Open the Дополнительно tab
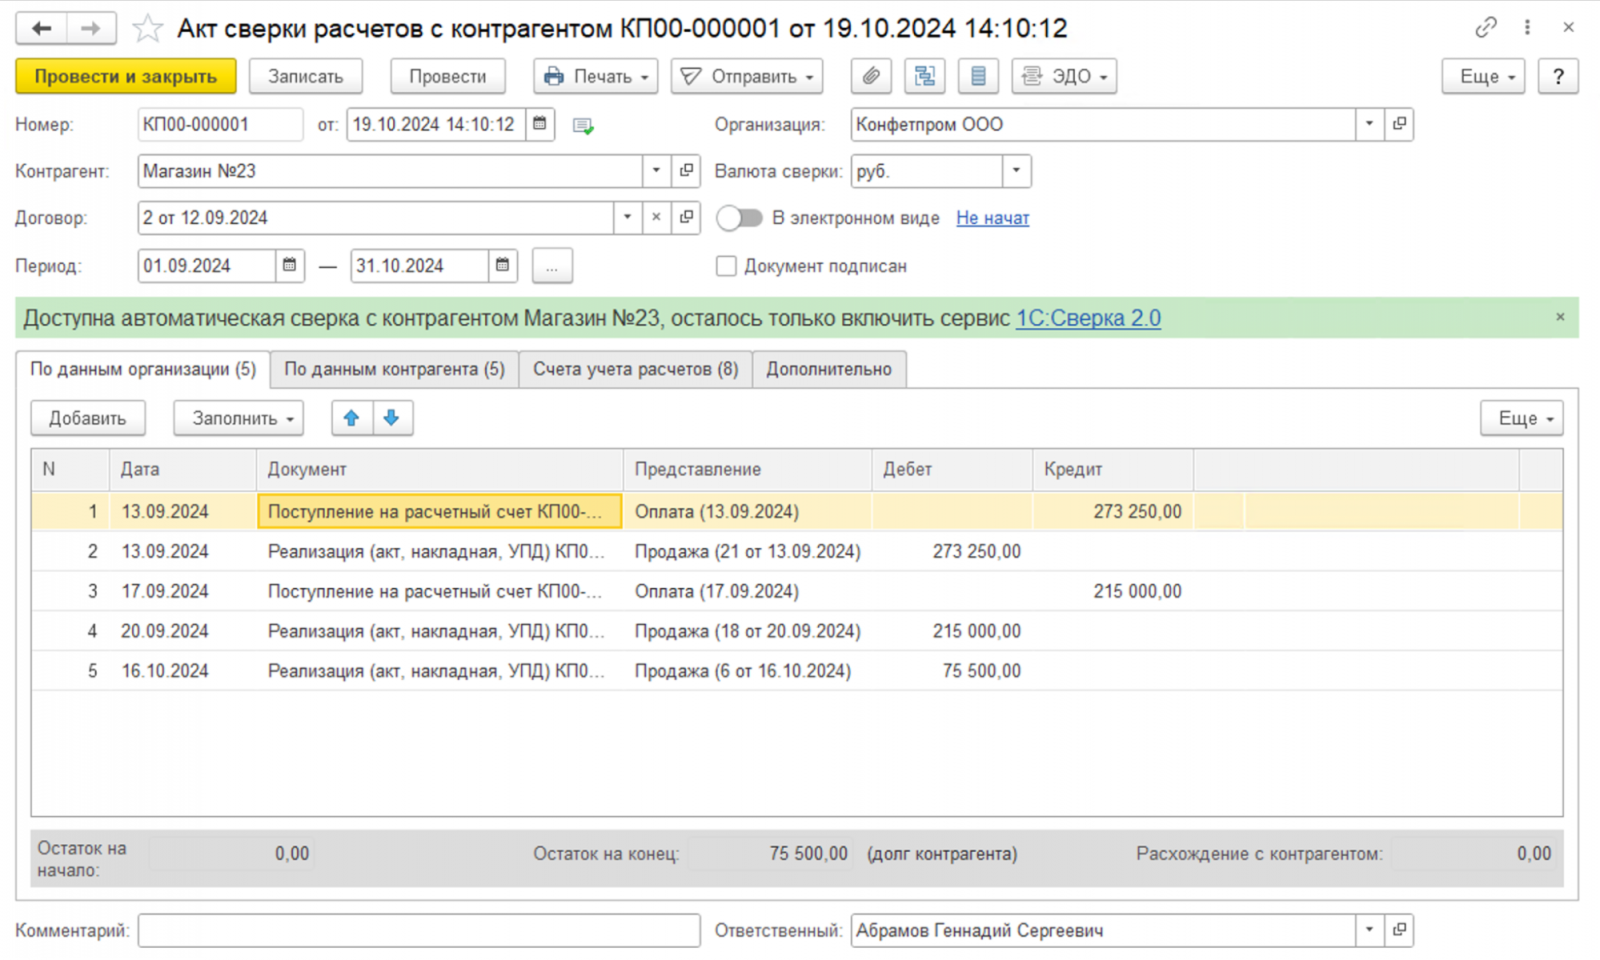1600x960 pixels. click(829, 369)
